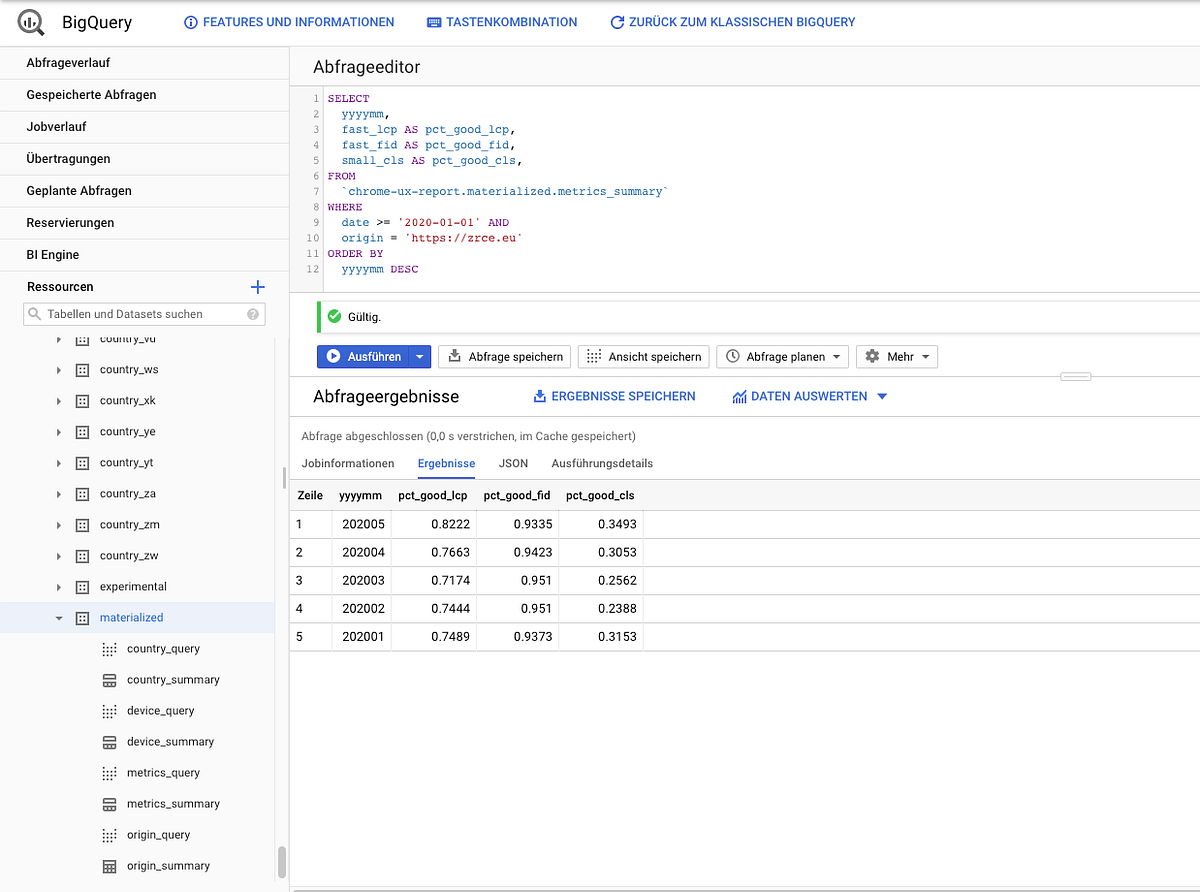The width and height of the screenshot is (1200, 892).
Task: Click the help icon in the search field
Action: (254, 314)
